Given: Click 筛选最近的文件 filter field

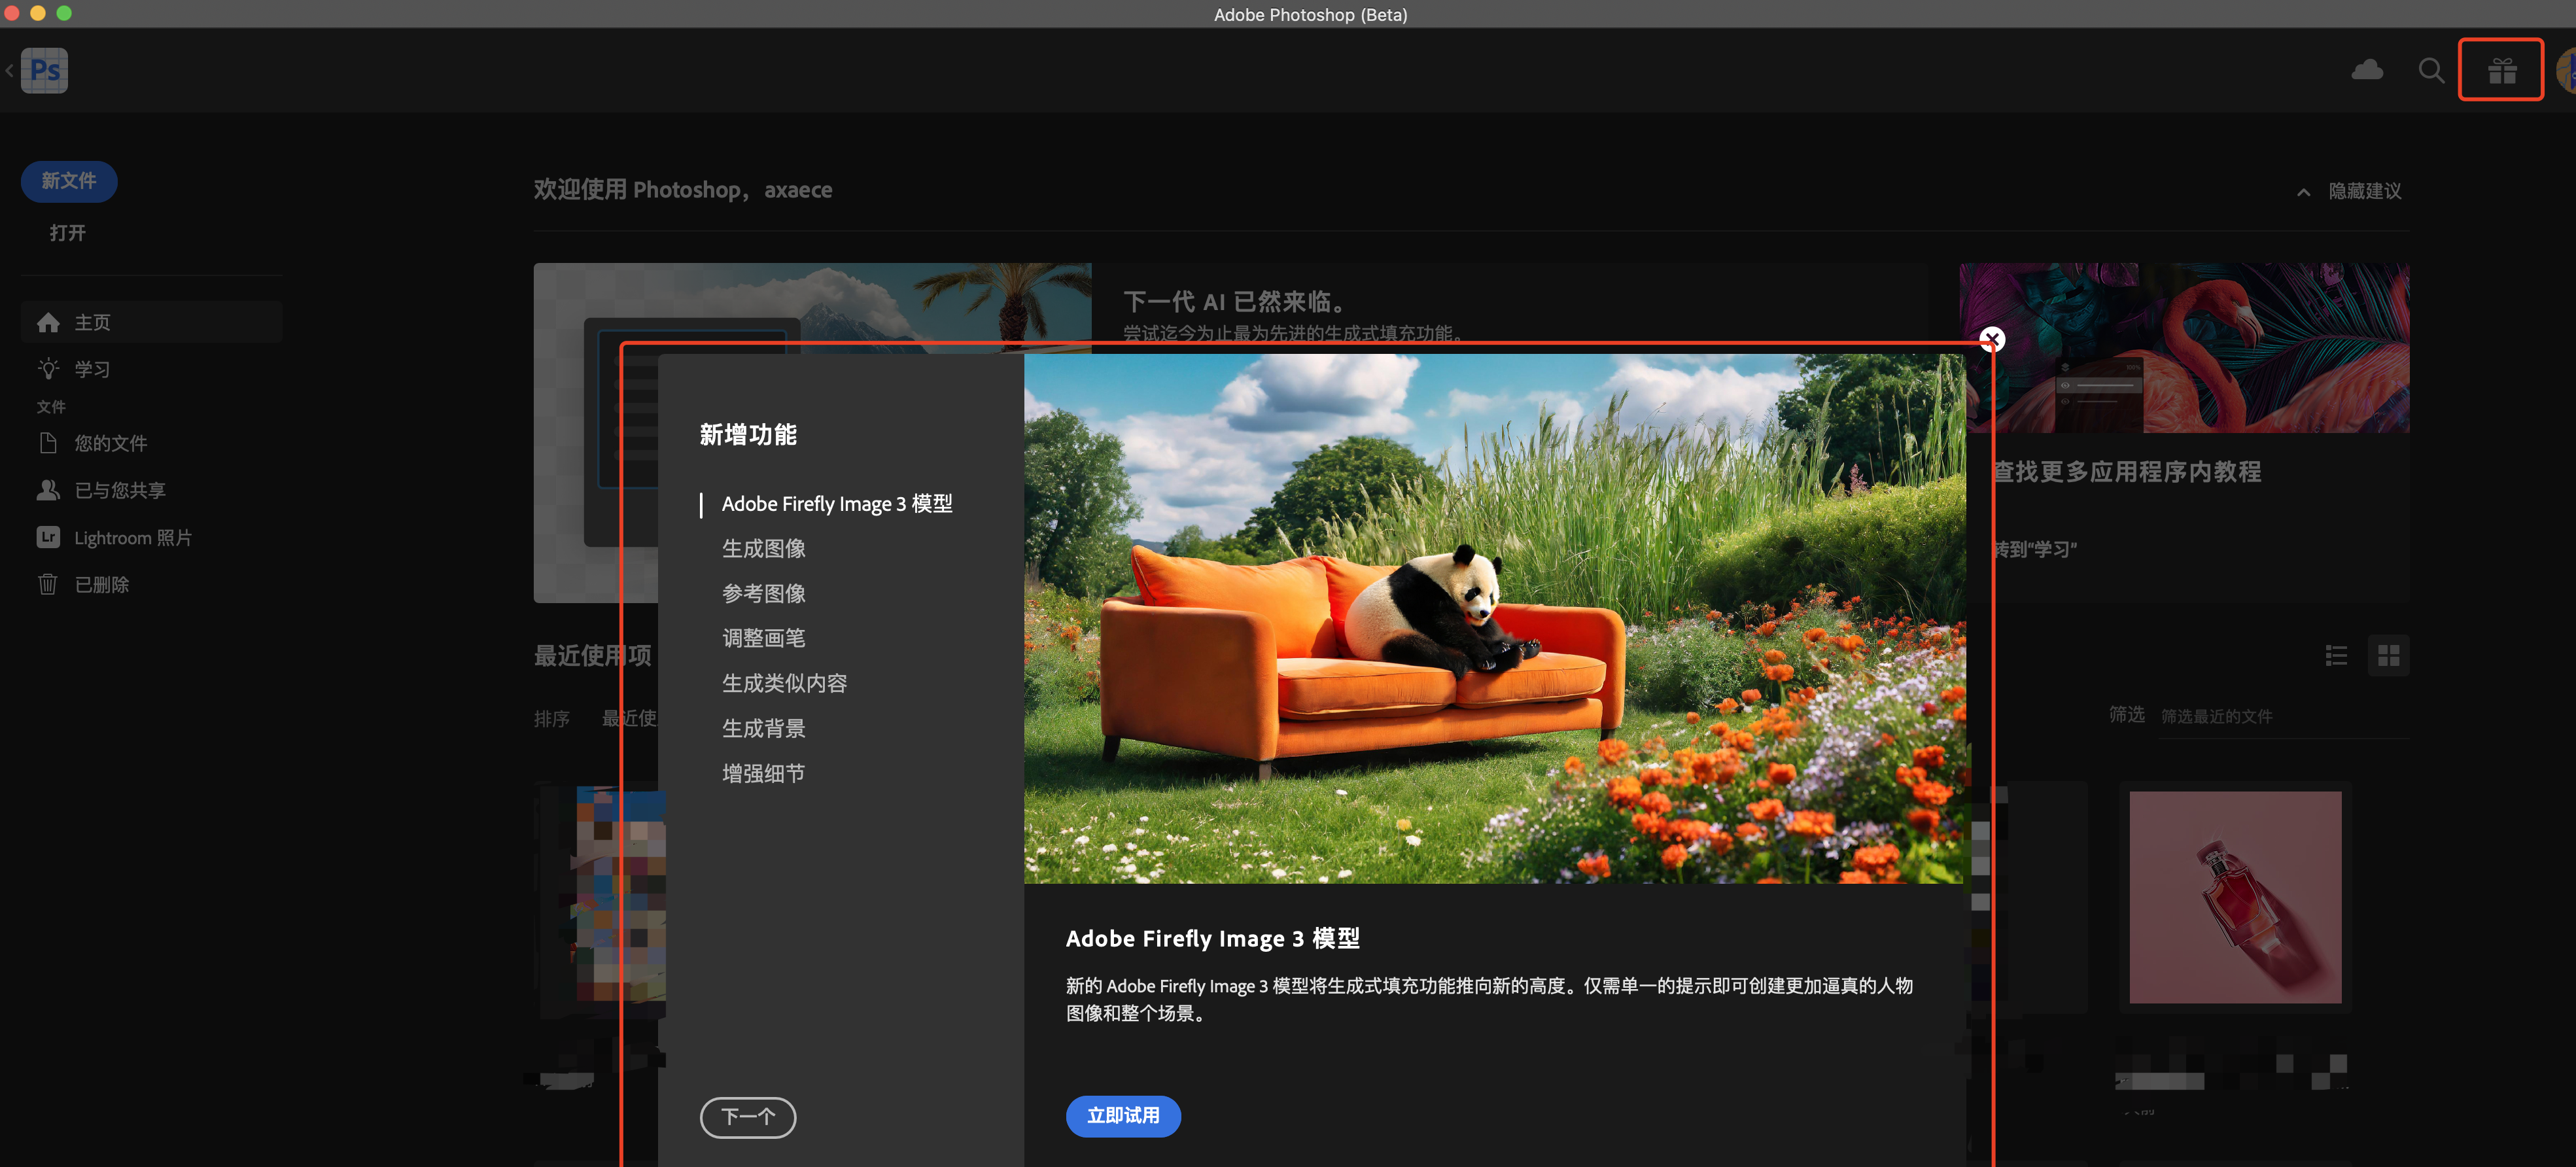Looking at the screenshot, I should tap(2284, 716).
